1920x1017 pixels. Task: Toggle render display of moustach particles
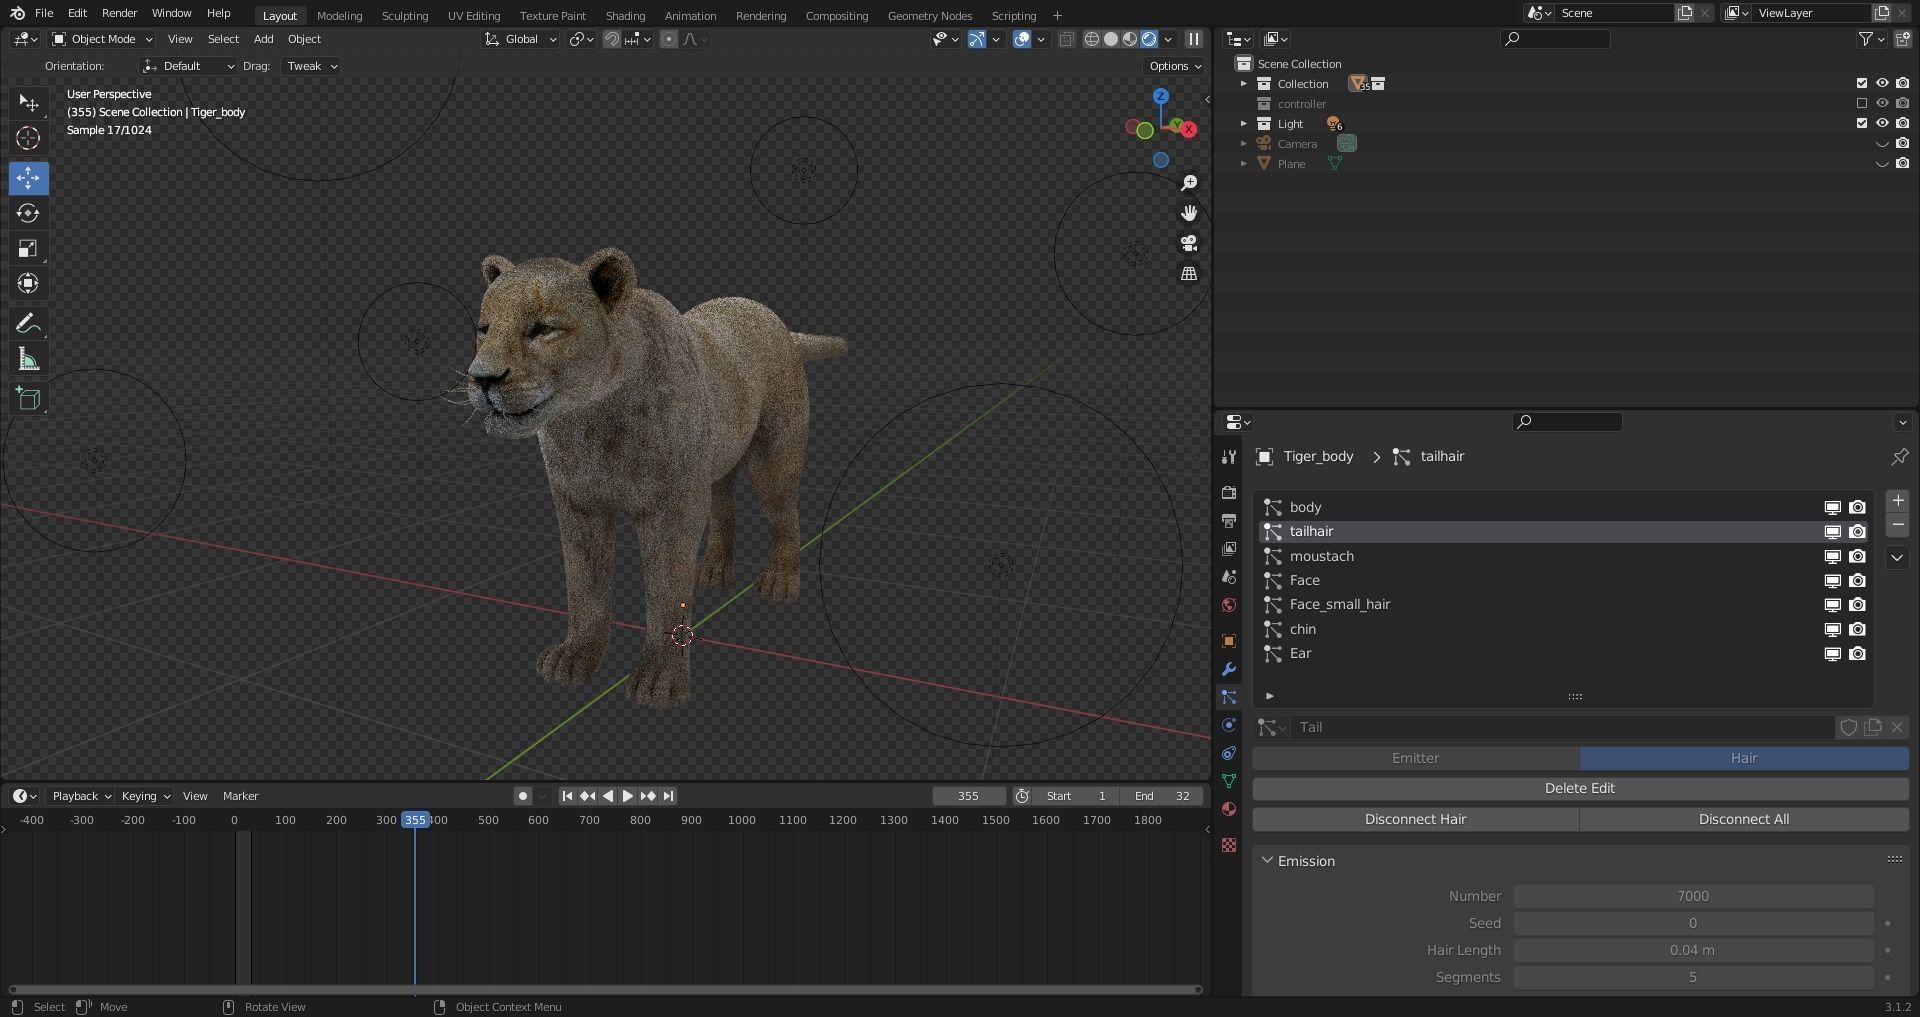point(1858,557)
